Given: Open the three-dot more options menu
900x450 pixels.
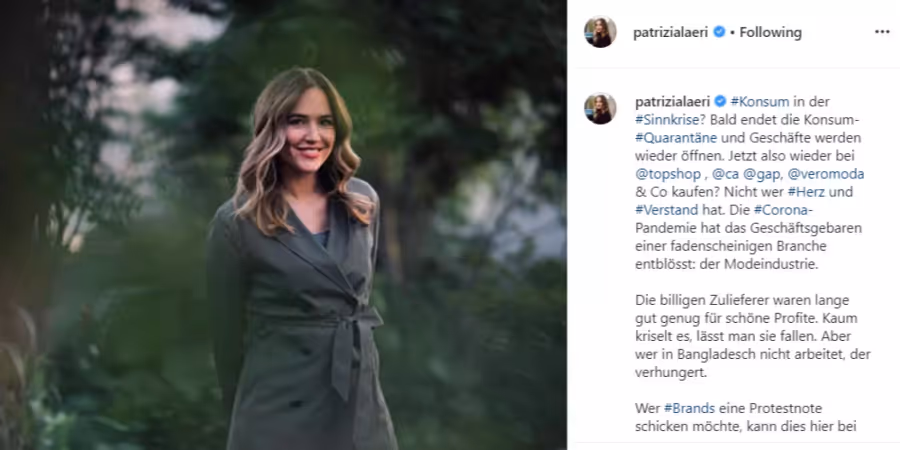Looking at the screenshot, I should coord(882,32).
